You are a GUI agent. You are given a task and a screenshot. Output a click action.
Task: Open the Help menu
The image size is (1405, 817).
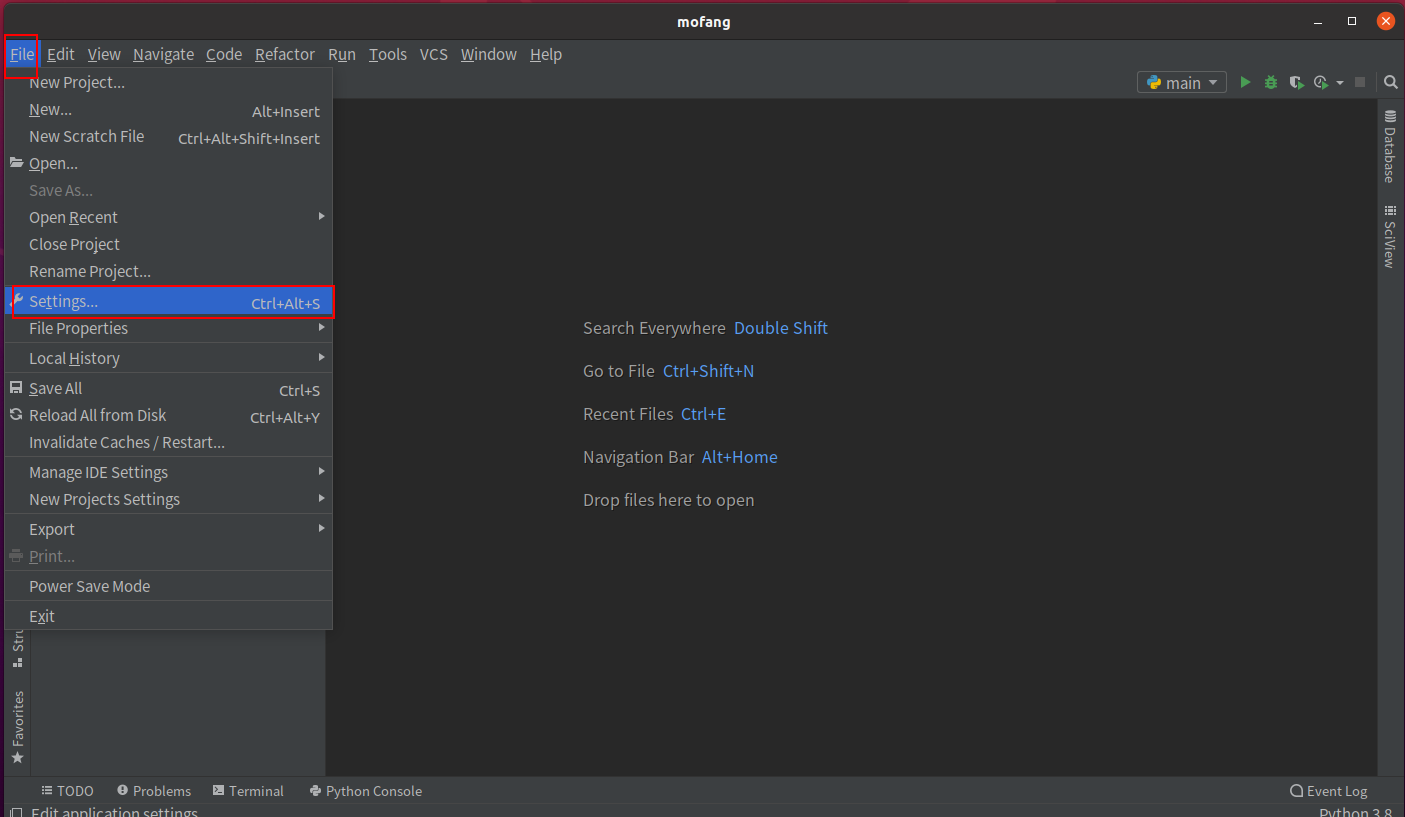coord(545,54)
